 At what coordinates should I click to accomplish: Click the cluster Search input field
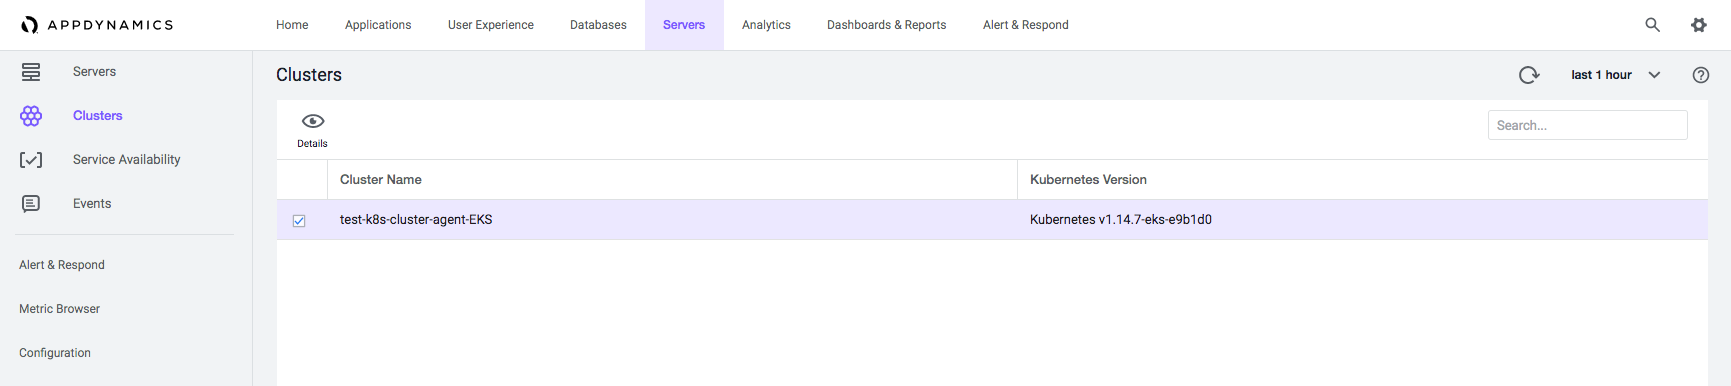point(1587,125)
